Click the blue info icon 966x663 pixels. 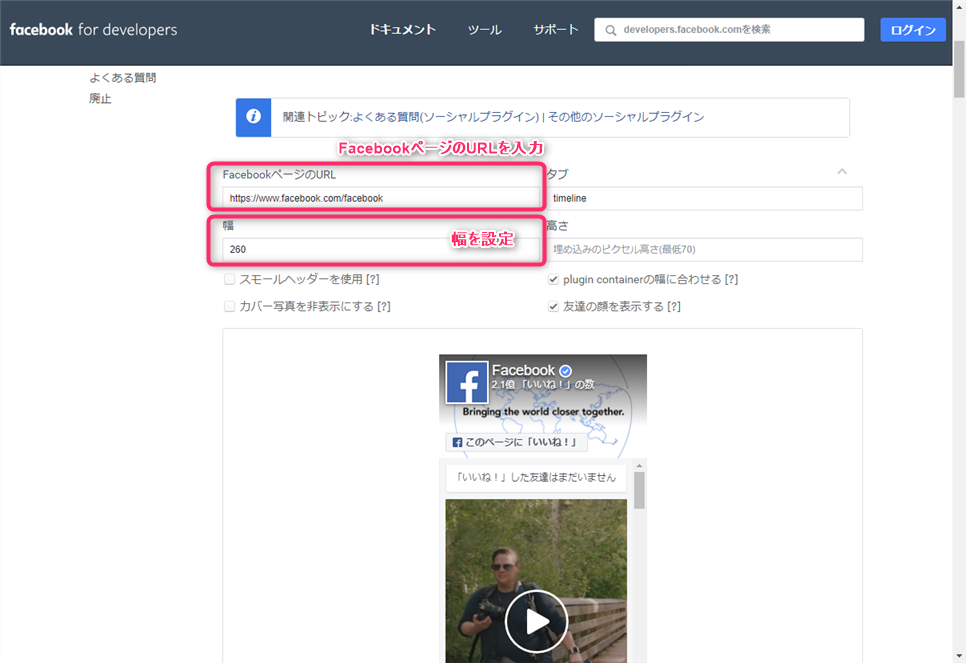[x=253, y=117]
